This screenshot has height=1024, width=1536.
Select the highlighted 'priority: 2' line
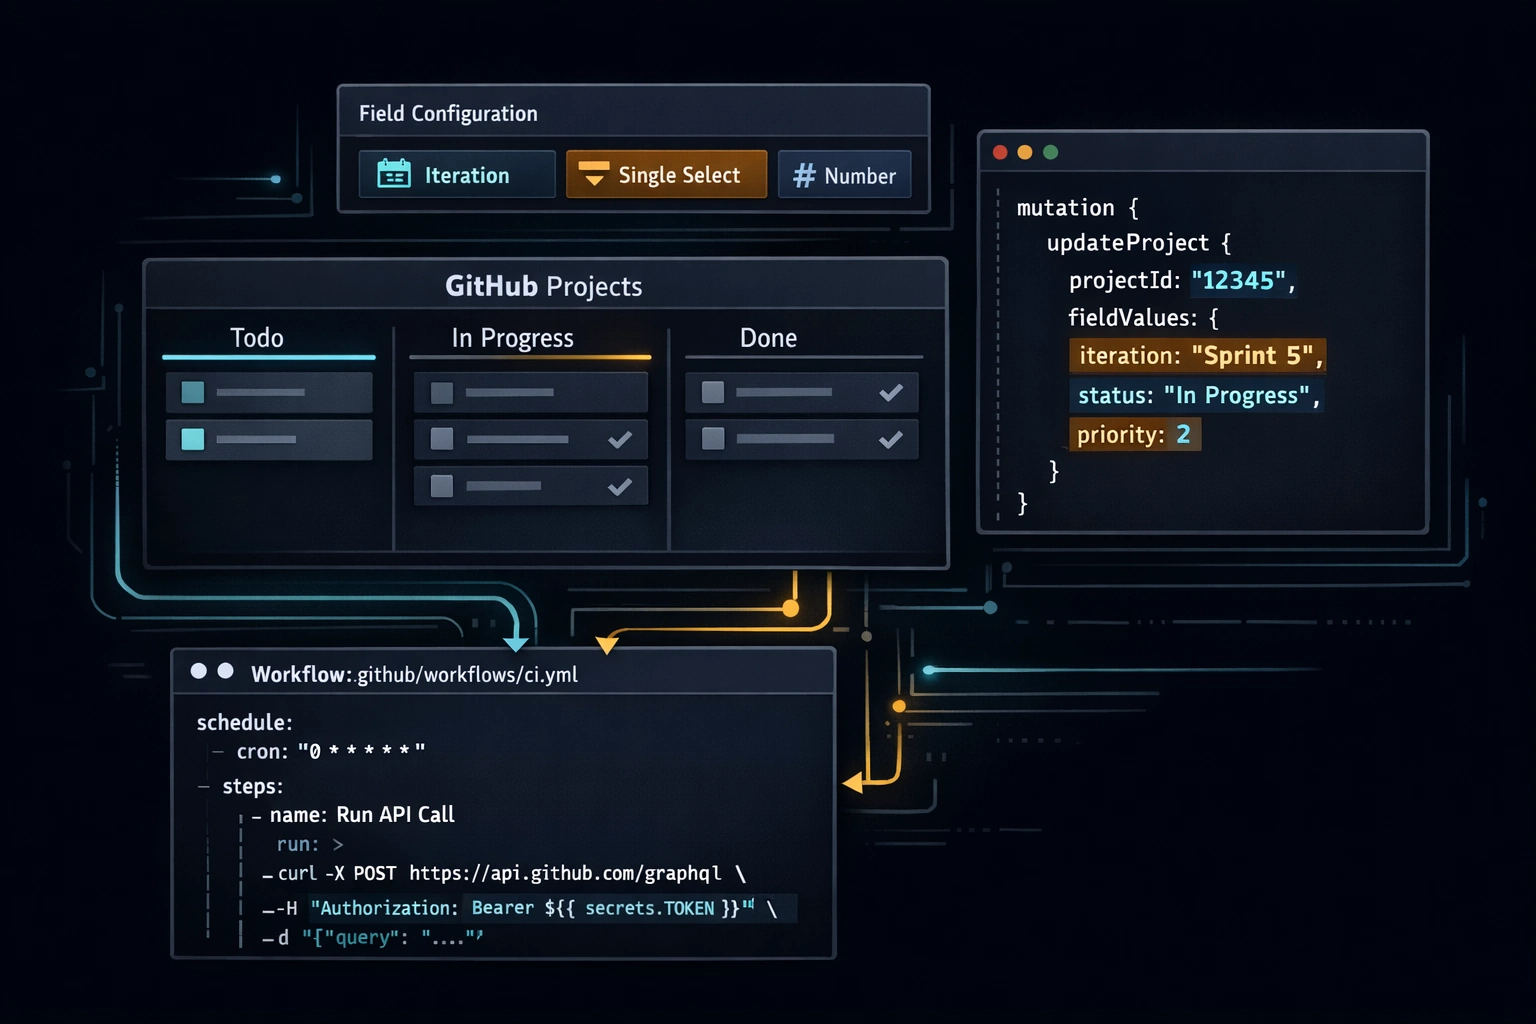[1135, 434]
